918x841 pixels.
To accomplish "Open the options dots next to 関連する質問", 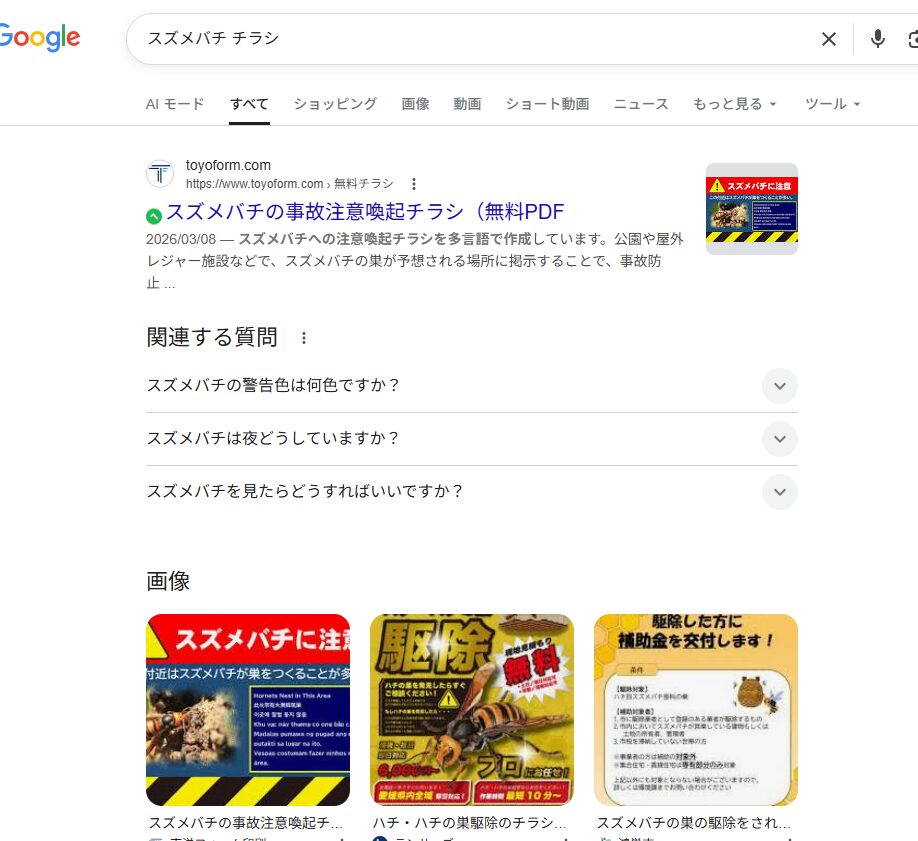I will point(303,338).
